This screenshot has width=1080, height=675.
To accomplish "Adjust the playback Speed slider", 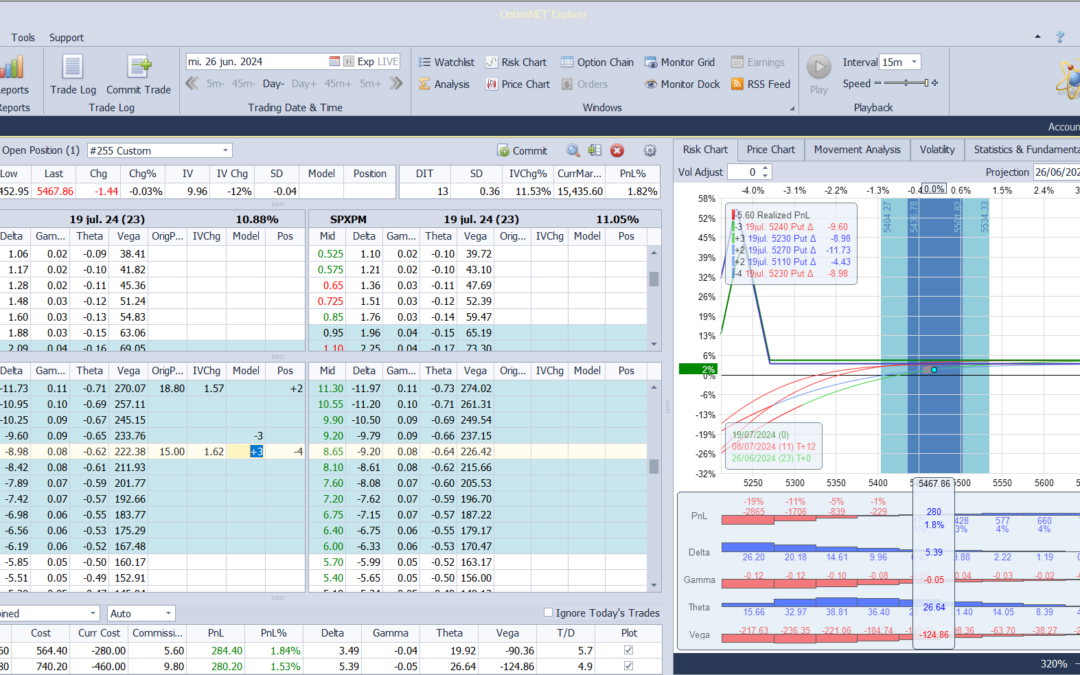I will click(x=906, y=84).
